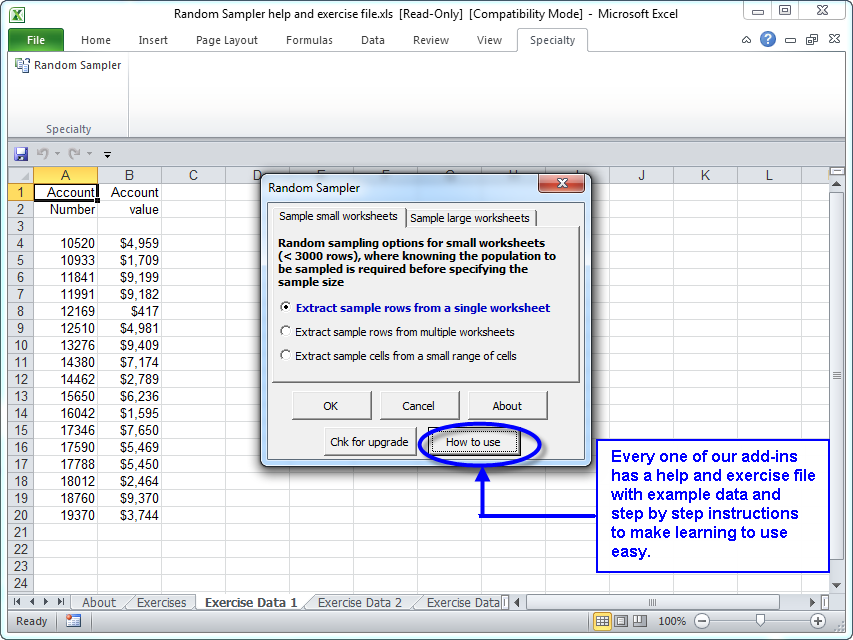The height and width of the screenshot is (640, 853).
Task: Switch to Page Layout view icon in status bar
Action: (620, 621)
